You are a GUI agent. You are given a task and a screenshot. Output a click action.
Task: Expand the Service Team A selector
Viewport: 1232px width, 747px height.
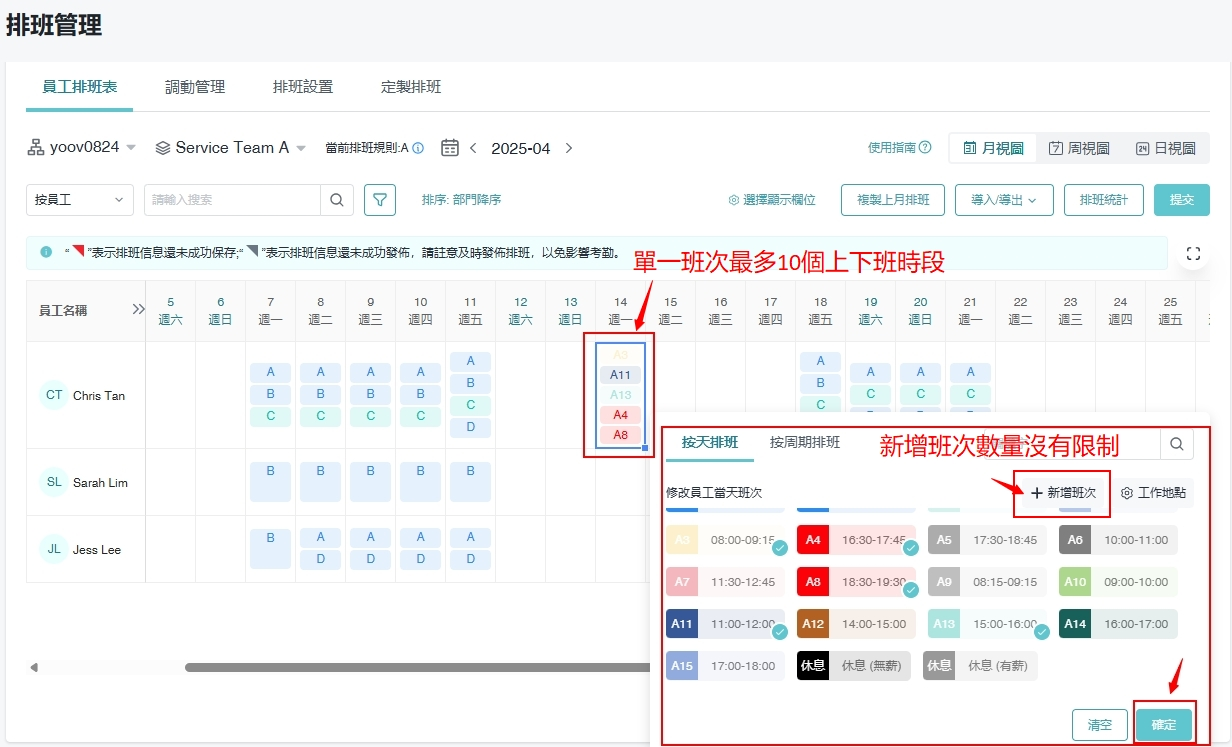[x=231, y=148]
